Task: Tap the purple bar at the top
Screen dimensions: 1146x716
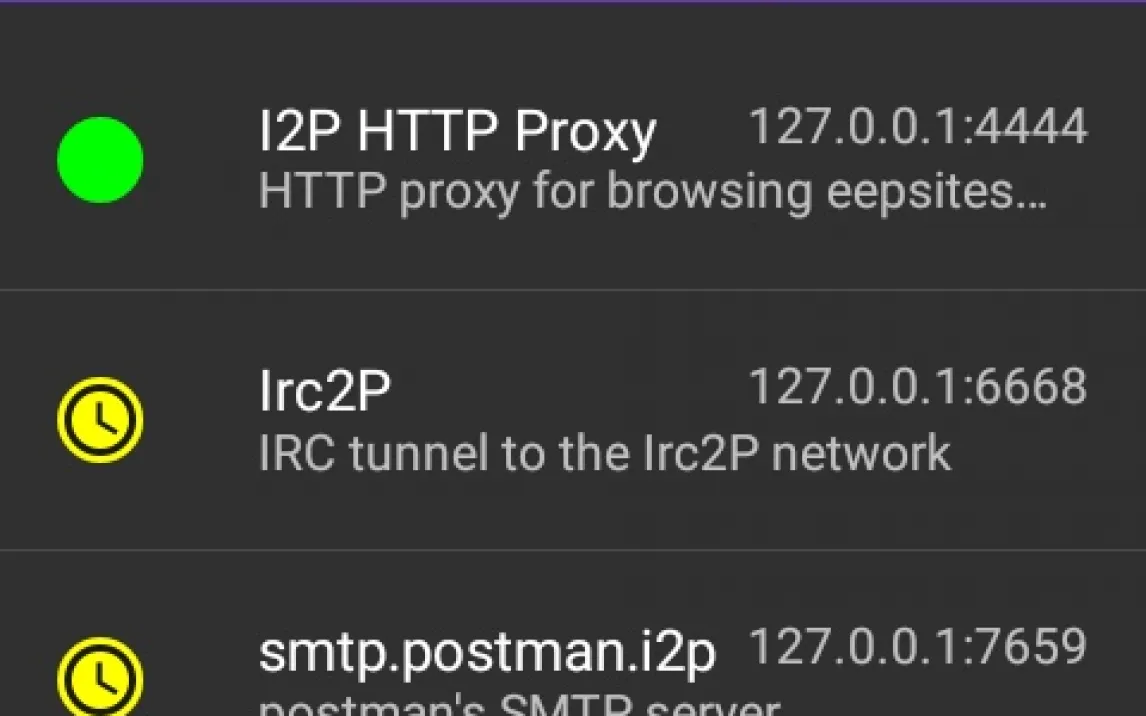Action: (x=573, y=2)
